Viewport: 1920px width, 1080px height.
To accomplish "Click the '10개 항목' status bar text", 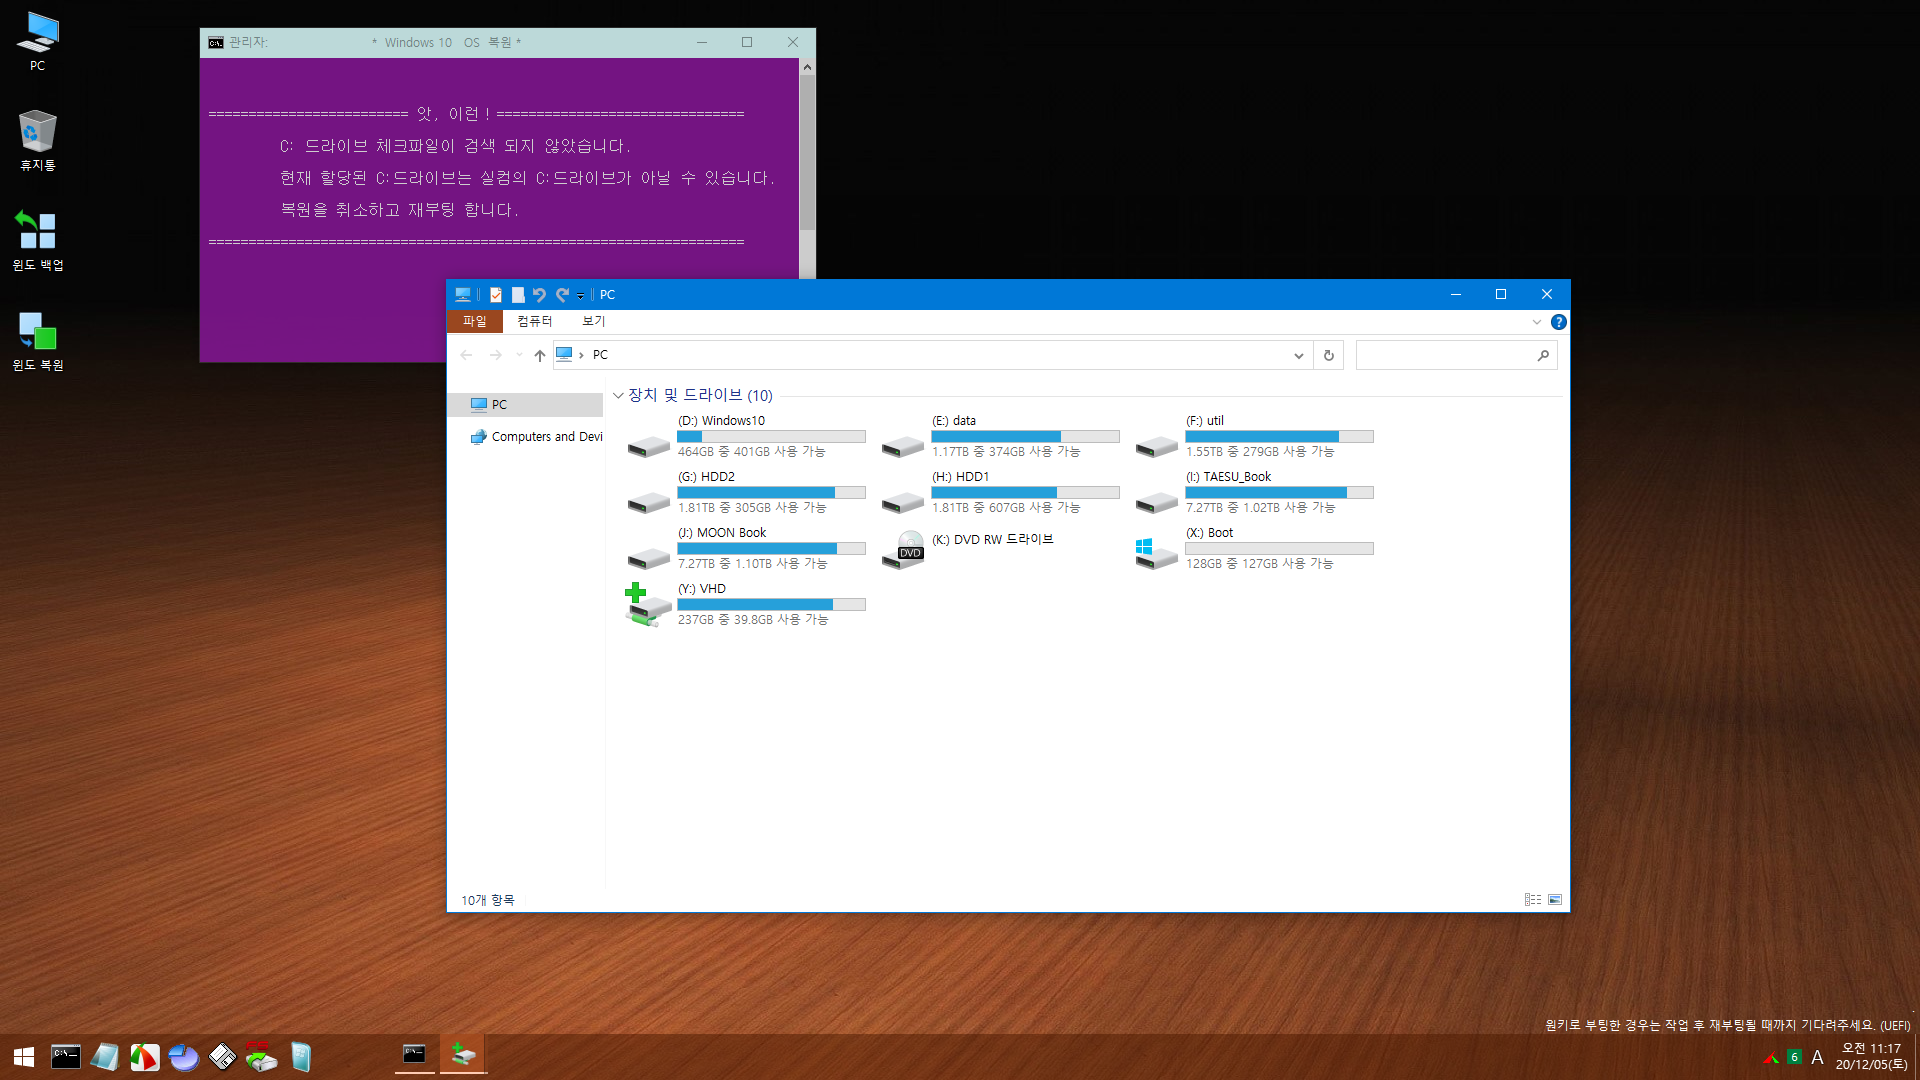I will 487,901.
